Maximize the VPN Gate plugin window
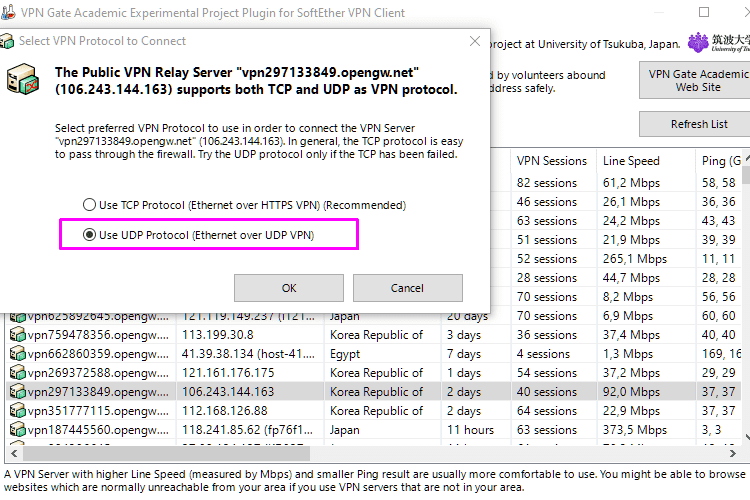 [704, 12]
